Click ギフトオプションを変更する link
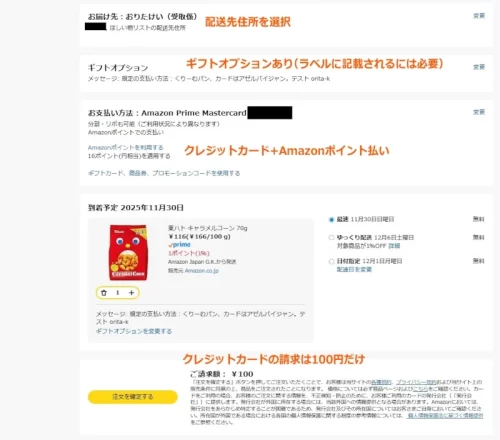 pyautogui.click(x=134, y=331)
